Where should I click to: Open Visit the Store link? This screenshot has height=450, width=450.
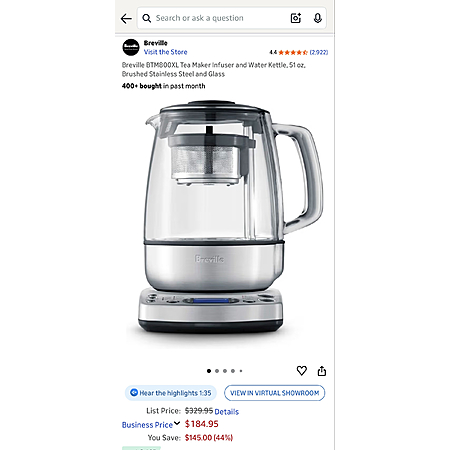tap(165, 52)
